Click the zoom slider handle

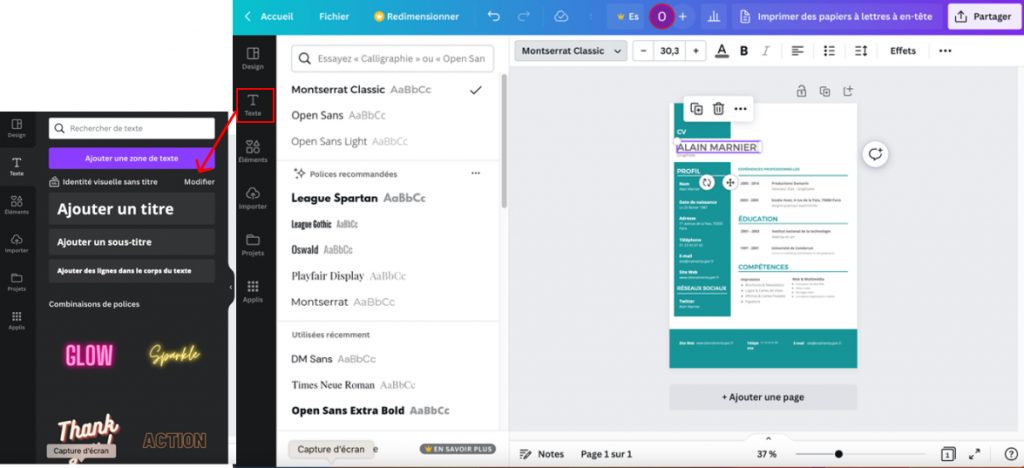[839, 454]
